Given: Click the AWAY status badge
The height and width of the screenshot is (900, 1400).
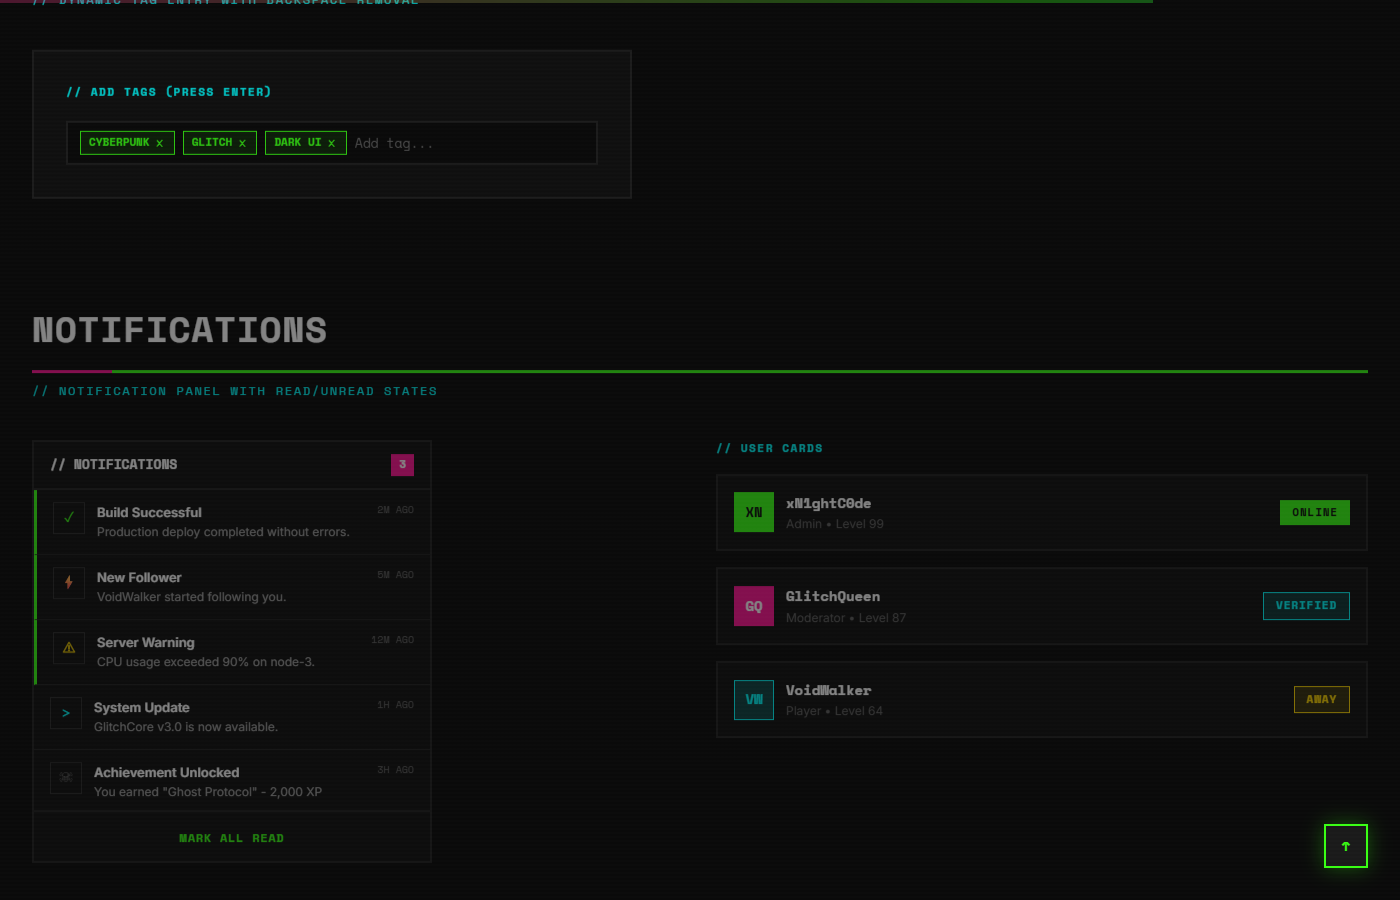Looking at the screenshot, I should (1320, 700).
